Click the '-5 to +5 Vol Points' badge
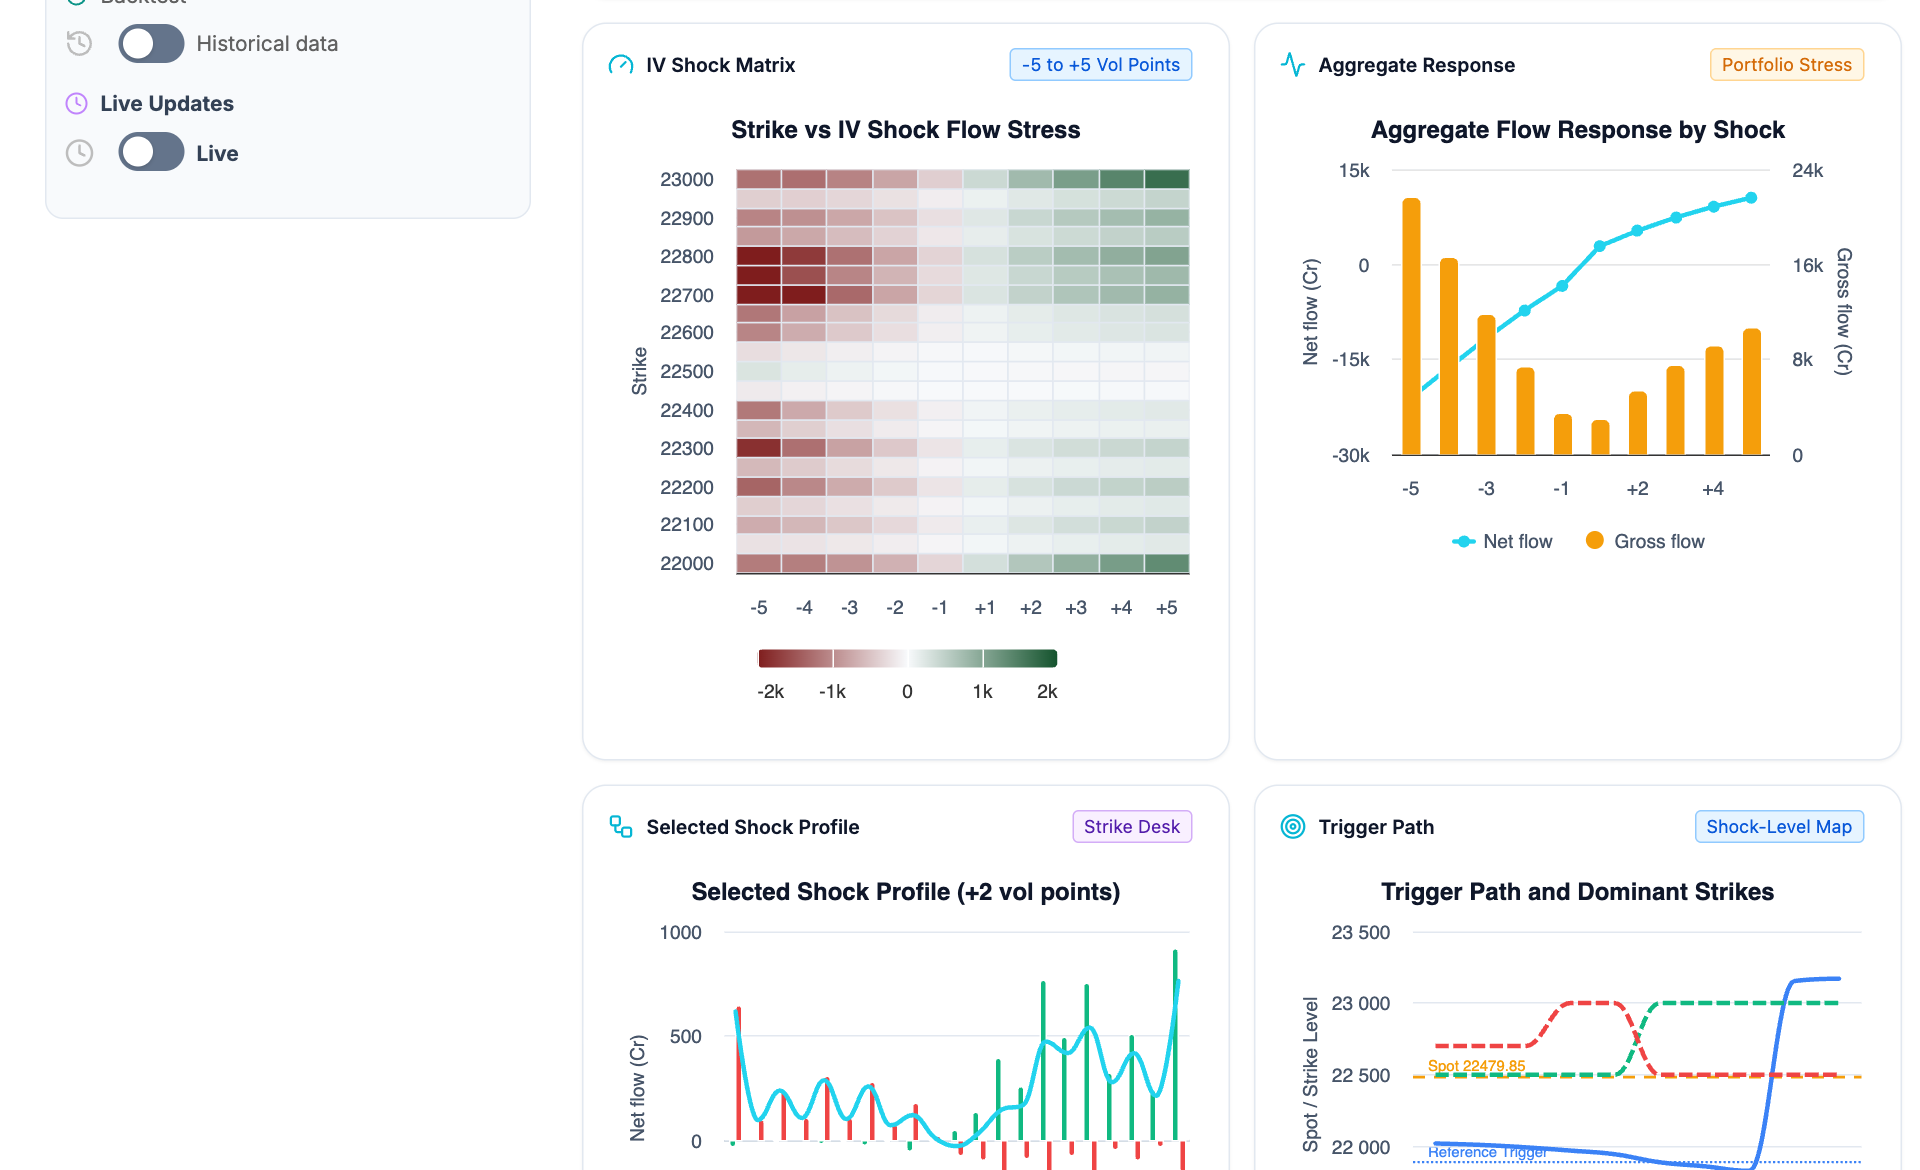1920x1170 pixels. click(1100, 65)
